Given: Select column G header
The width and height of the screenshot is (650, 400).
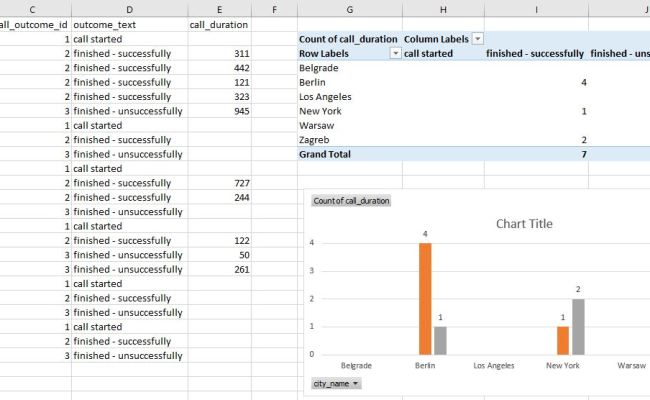Looking at the screenshot, I should (349, 9).
